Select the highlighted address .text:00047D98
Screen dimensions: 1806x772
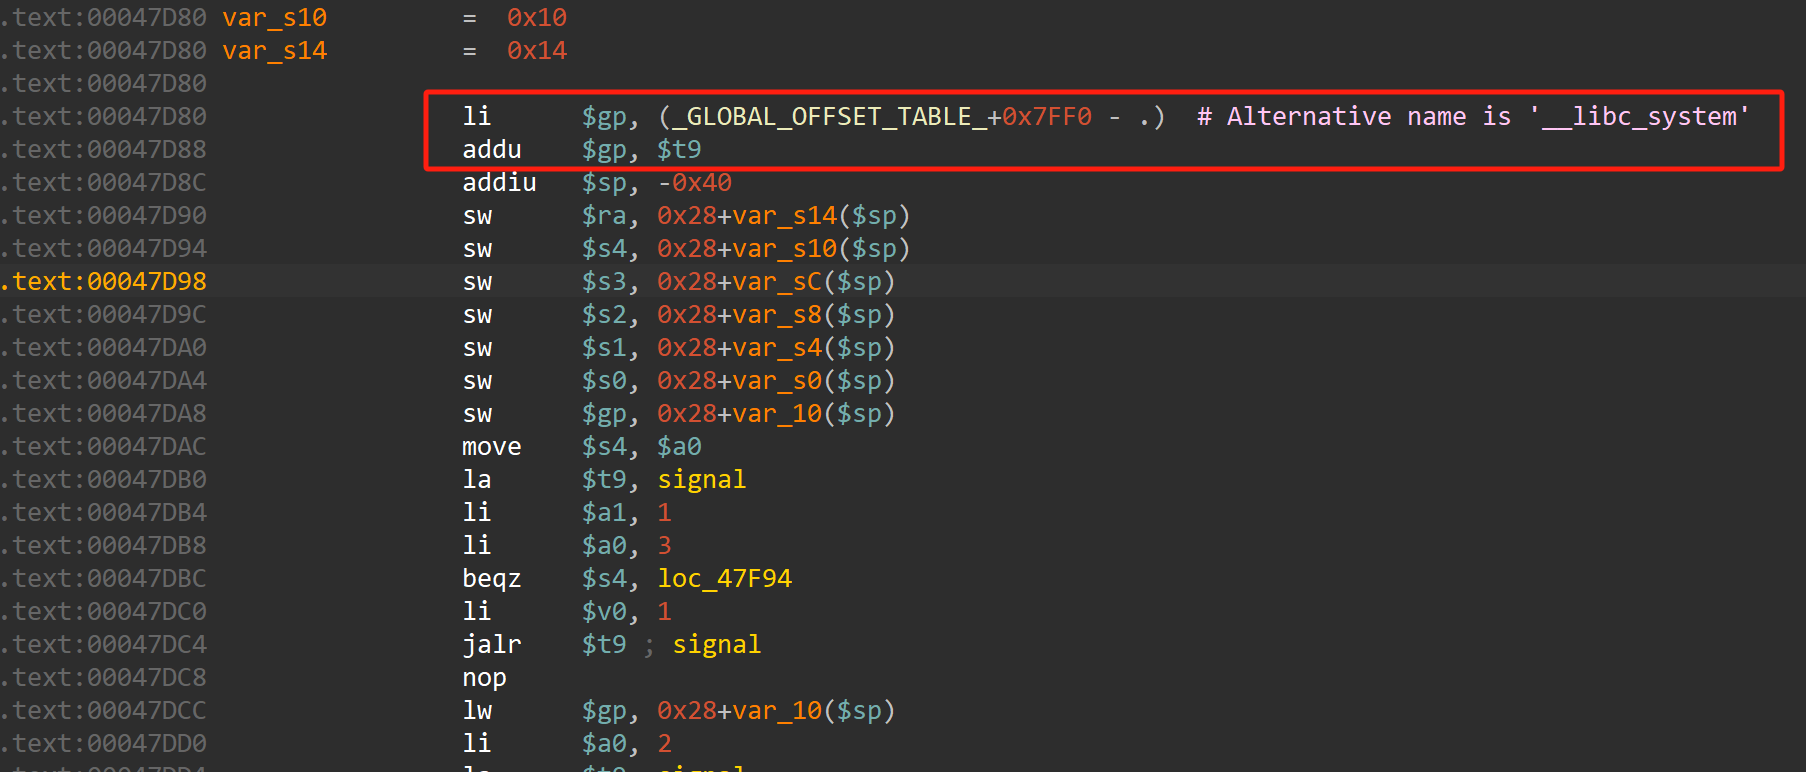[105, 282]
